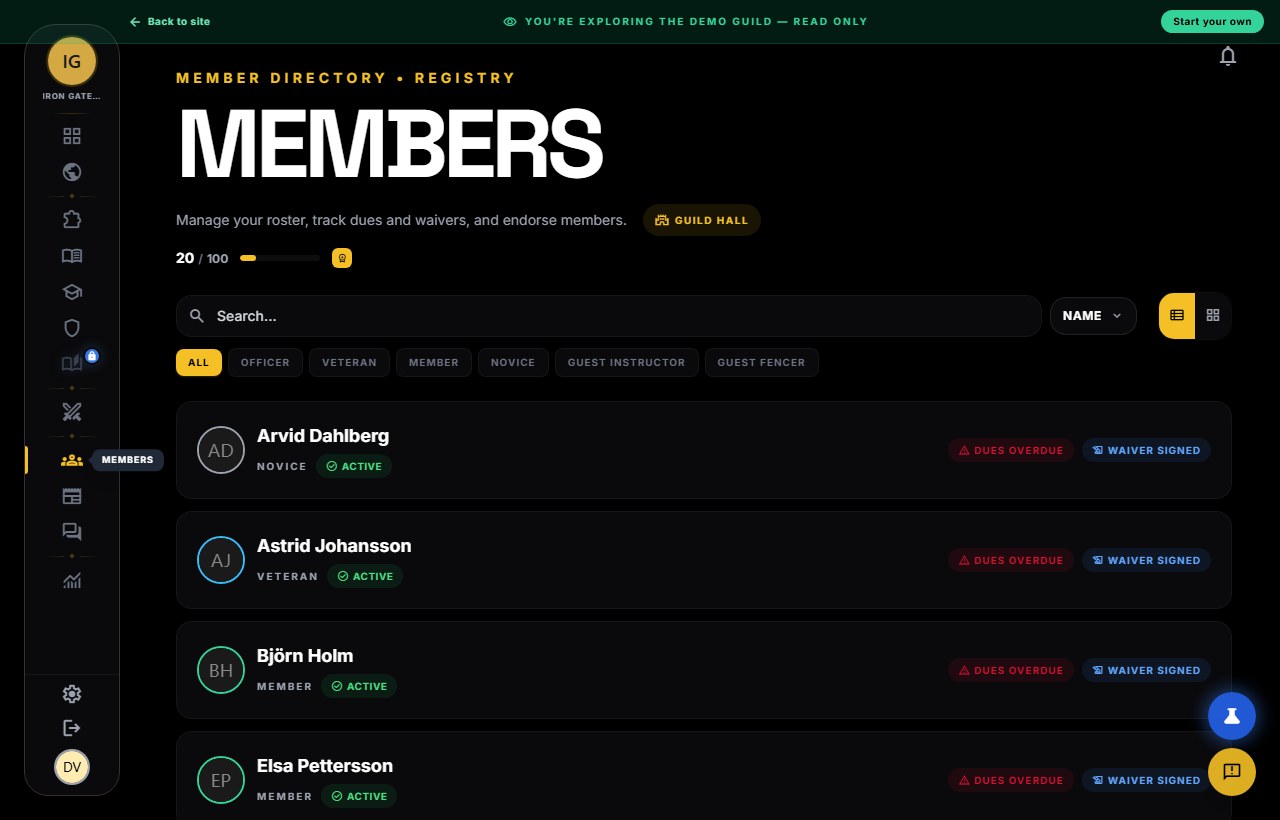The height and width of the screenshot is (820, 1280).
Task: Select the graduation cap sidebar icon
Action: click(x=72, y=292)
